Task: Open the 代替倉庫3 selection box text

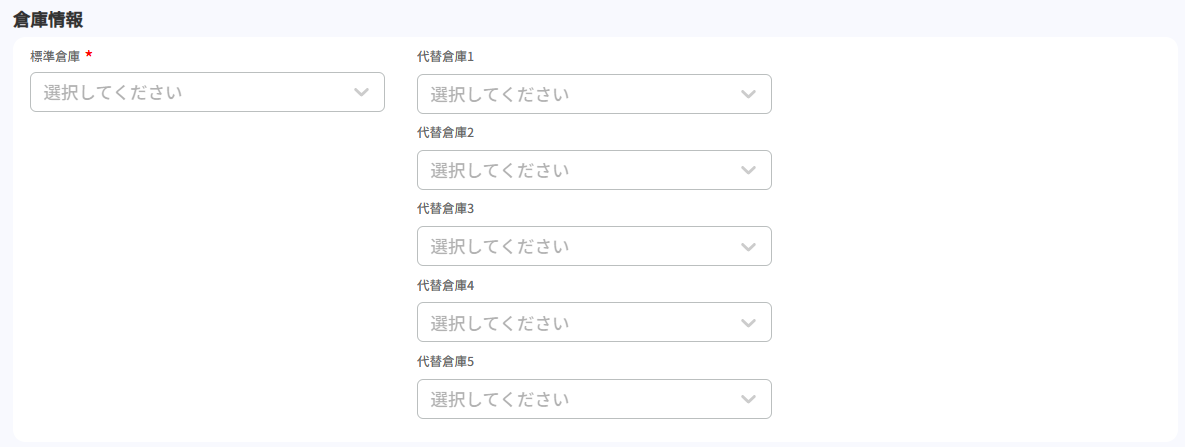Action: (500, 246)
